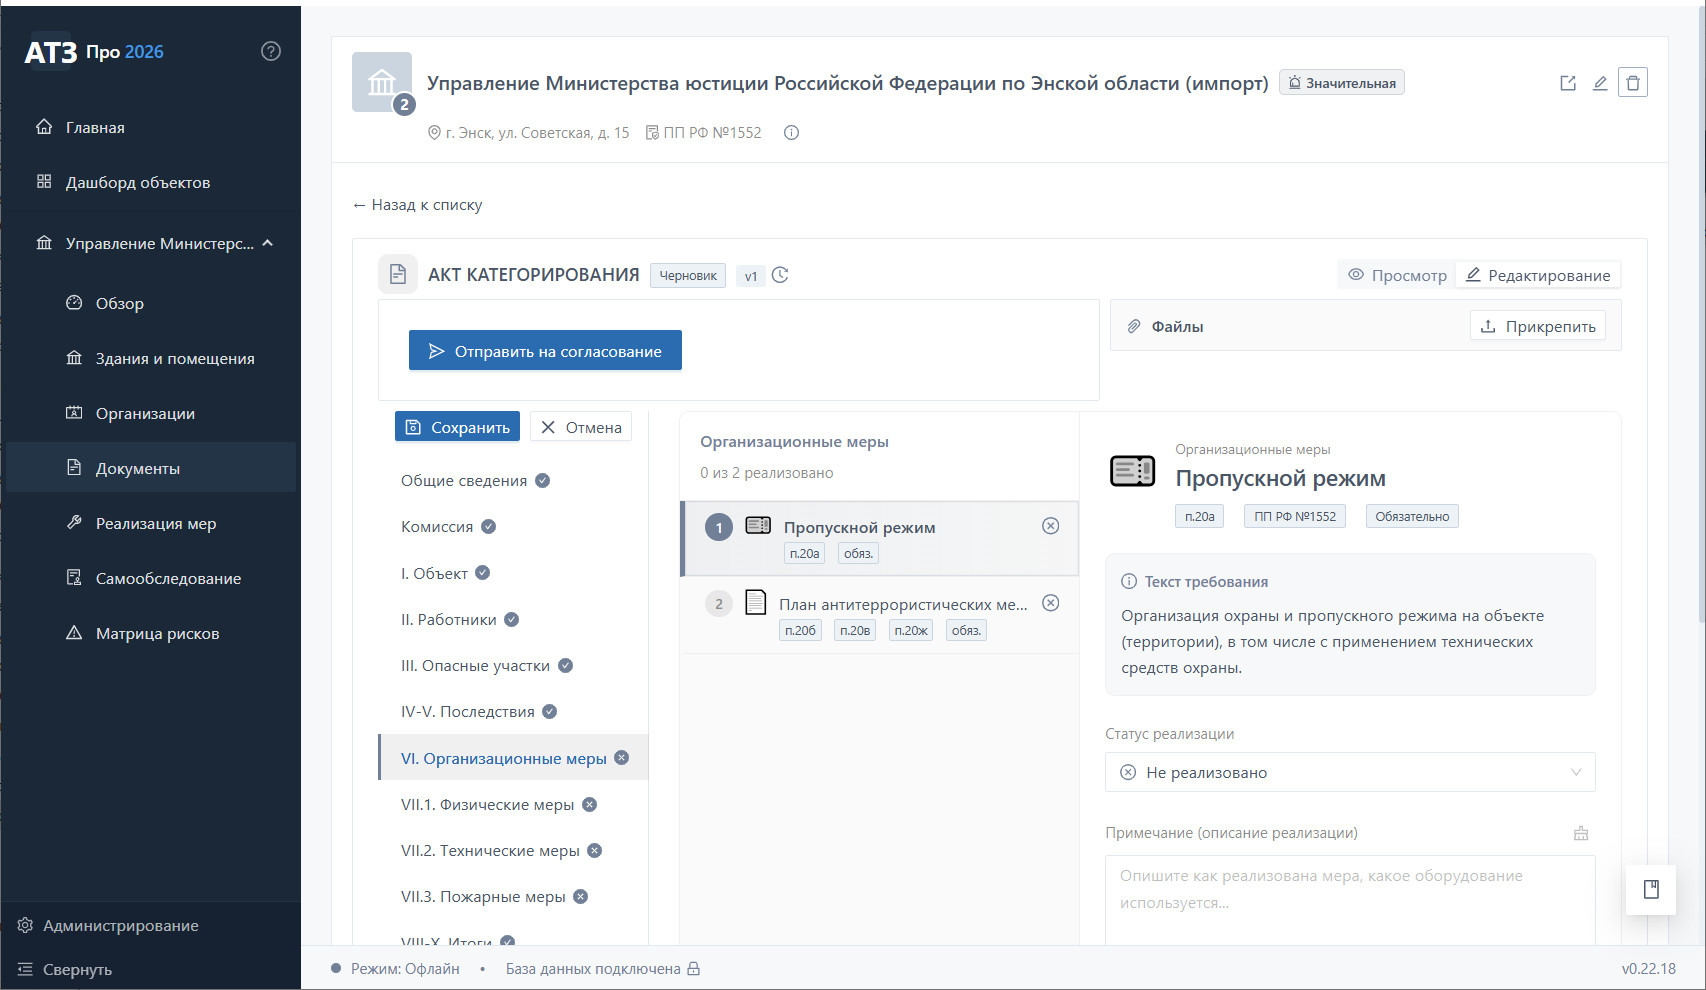Switch to Просмотр mode

1397,275
